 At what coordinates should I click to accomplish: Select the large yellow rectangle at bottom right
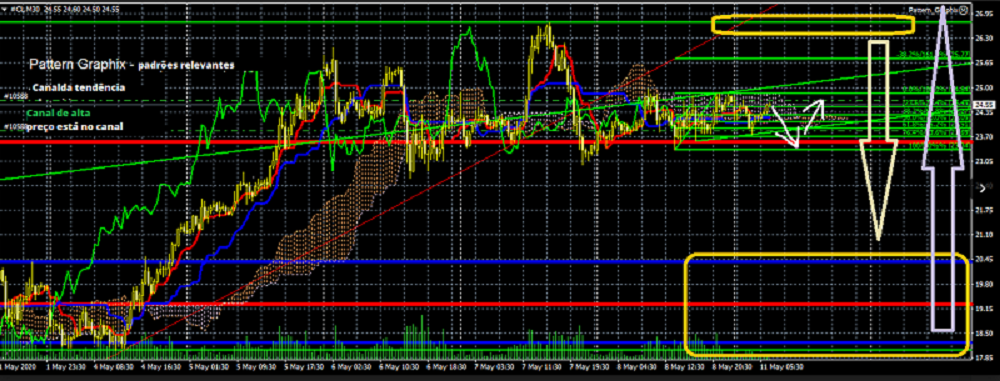pyautogui.click(x=827, y=304)
